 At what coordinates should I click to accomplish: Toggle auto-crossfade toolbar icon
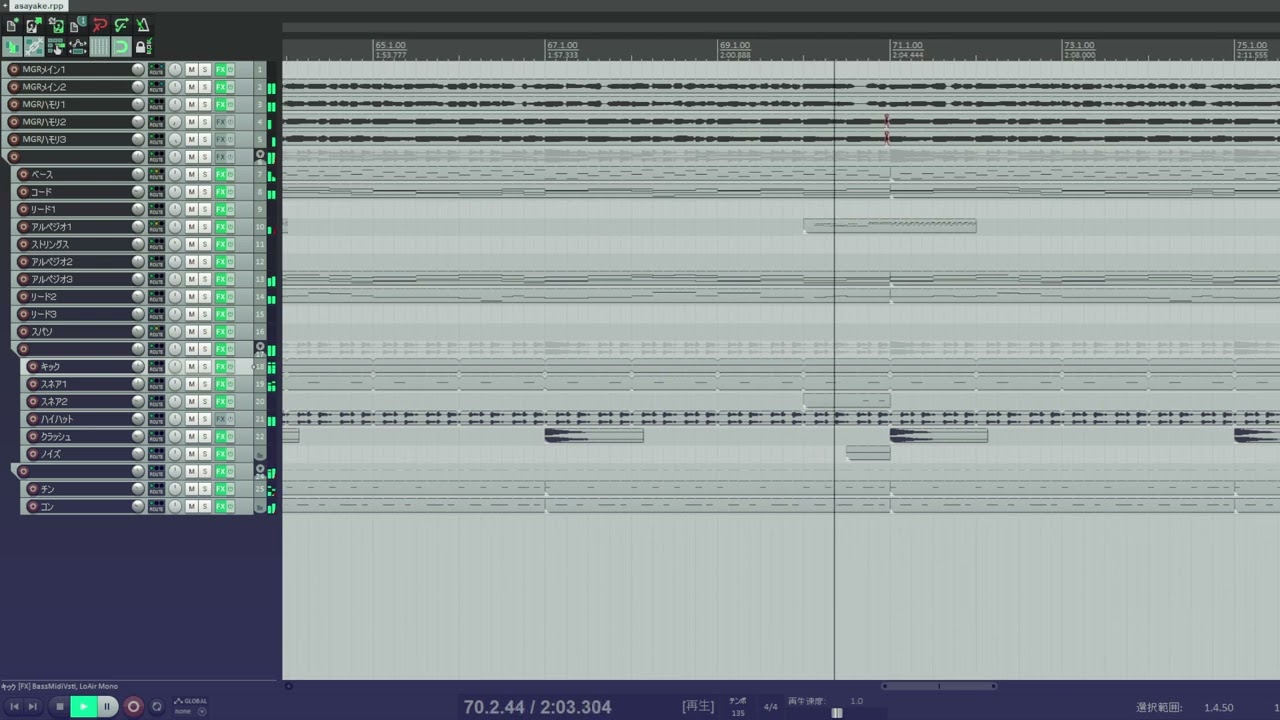[x=13, y=47]
